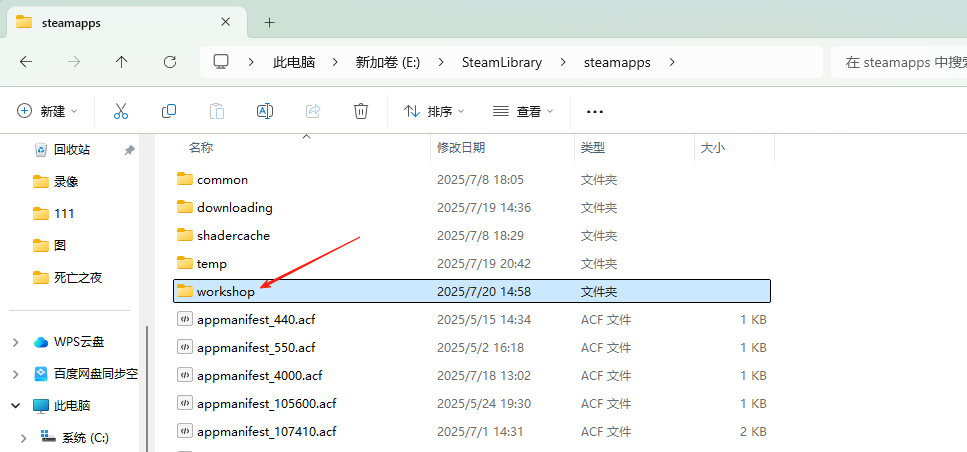
Task: Click the WPS云盘 cloud icon
Action: pos(41,342)
